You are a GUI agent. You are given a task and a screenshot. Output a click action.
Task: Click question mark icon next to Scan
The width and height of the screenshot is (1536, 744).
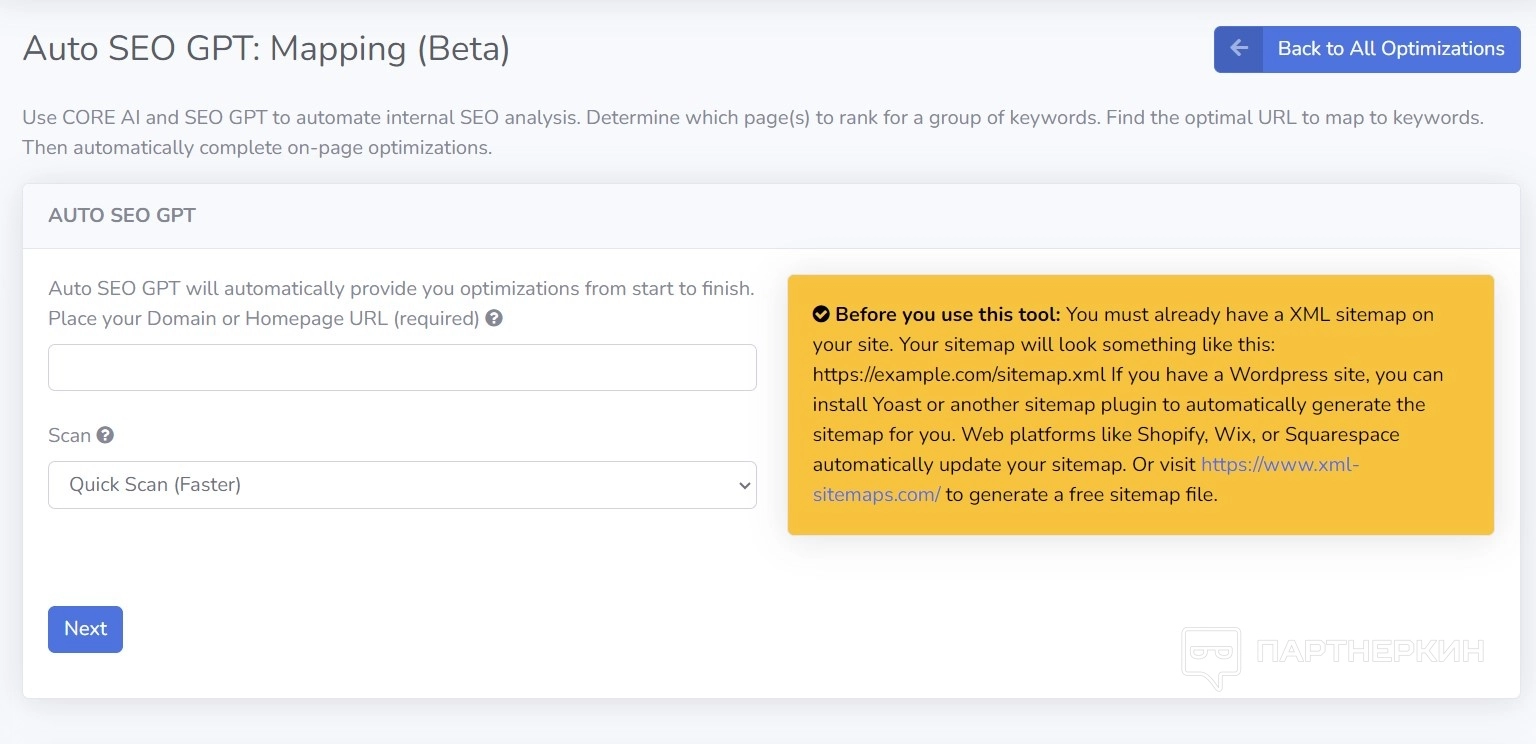(x=105, y=435)
